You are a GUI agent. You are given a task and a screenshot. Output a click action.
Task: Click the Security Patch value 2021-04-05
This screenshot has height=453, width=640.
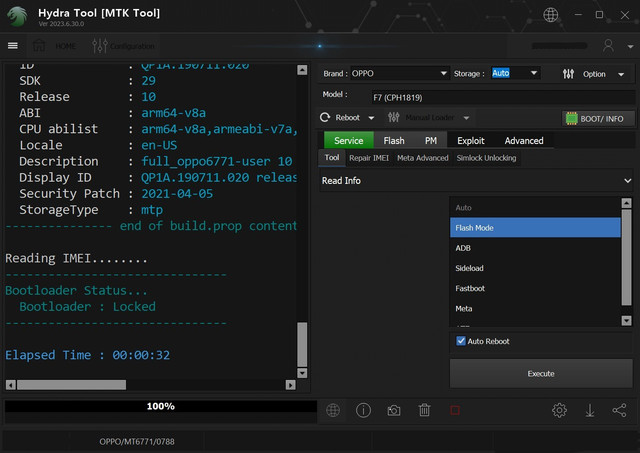[x=177, y=193]
